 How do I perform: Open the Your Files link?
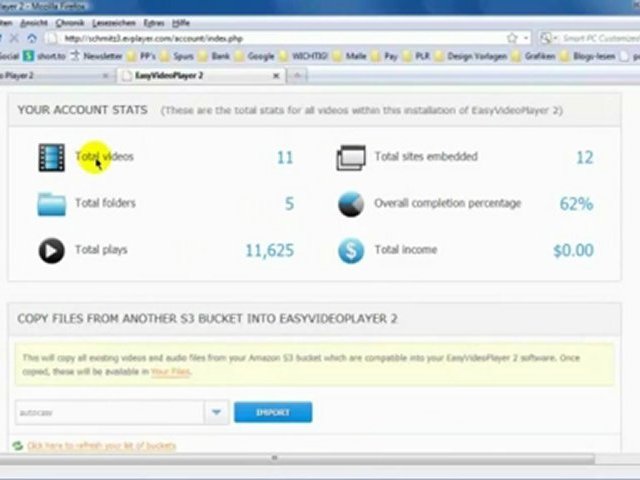tap(168, 372)
